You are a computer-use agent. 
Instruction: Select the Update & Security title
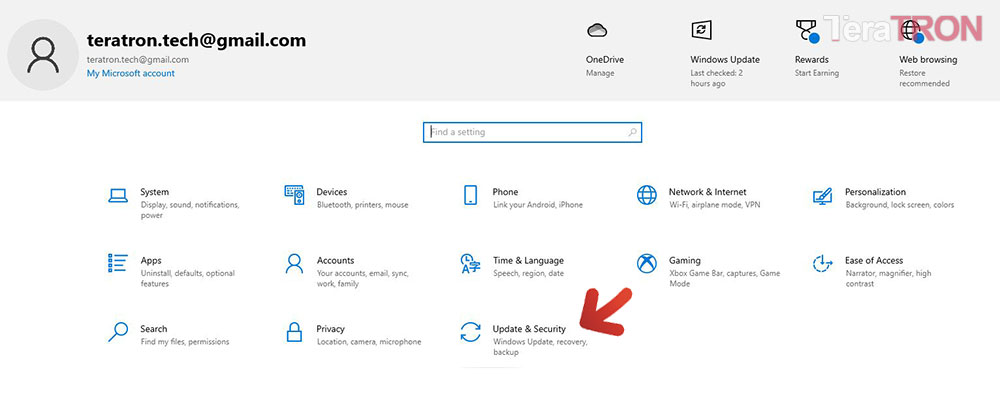529,329
